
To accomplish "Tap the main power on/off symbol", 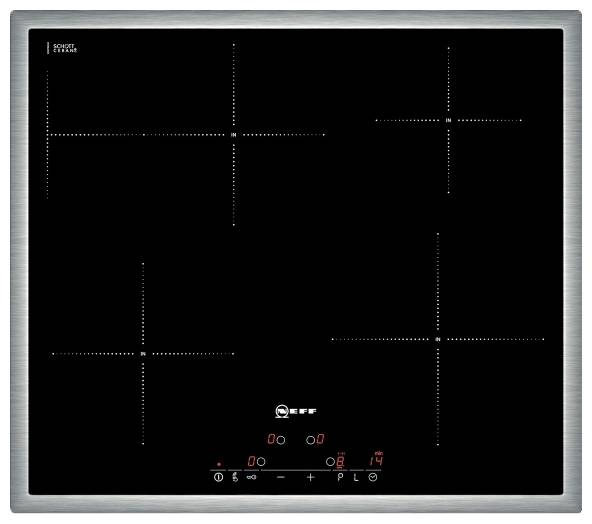I will click(x=218, y=477).
